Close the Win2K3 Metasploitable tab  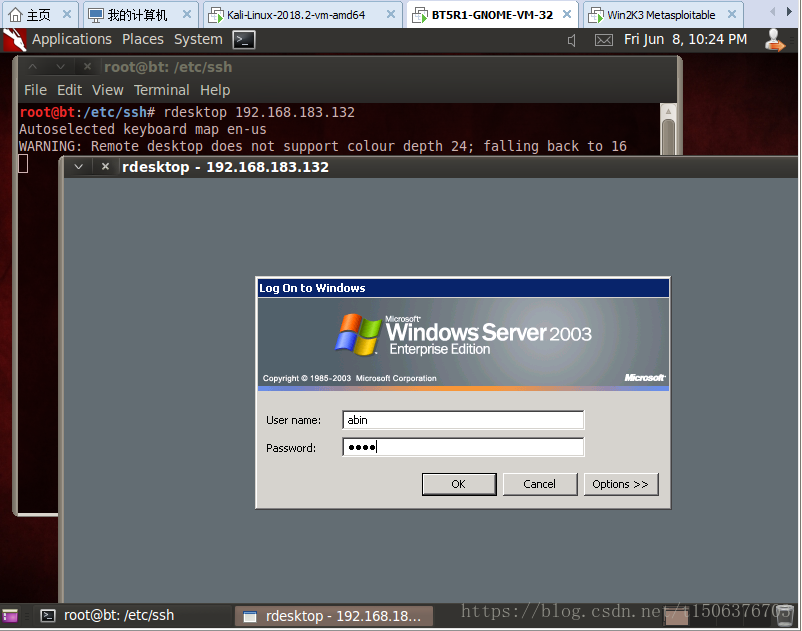coord(732,14)
